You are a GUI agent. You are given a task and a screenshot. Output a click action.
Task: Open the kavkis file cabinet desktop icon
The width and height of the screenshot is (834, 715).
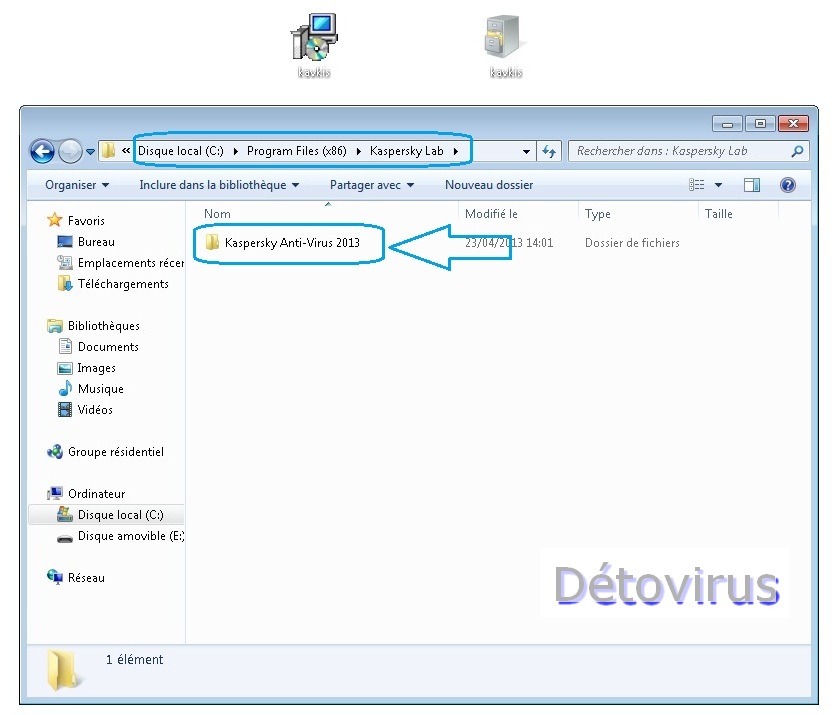[505, 45]
